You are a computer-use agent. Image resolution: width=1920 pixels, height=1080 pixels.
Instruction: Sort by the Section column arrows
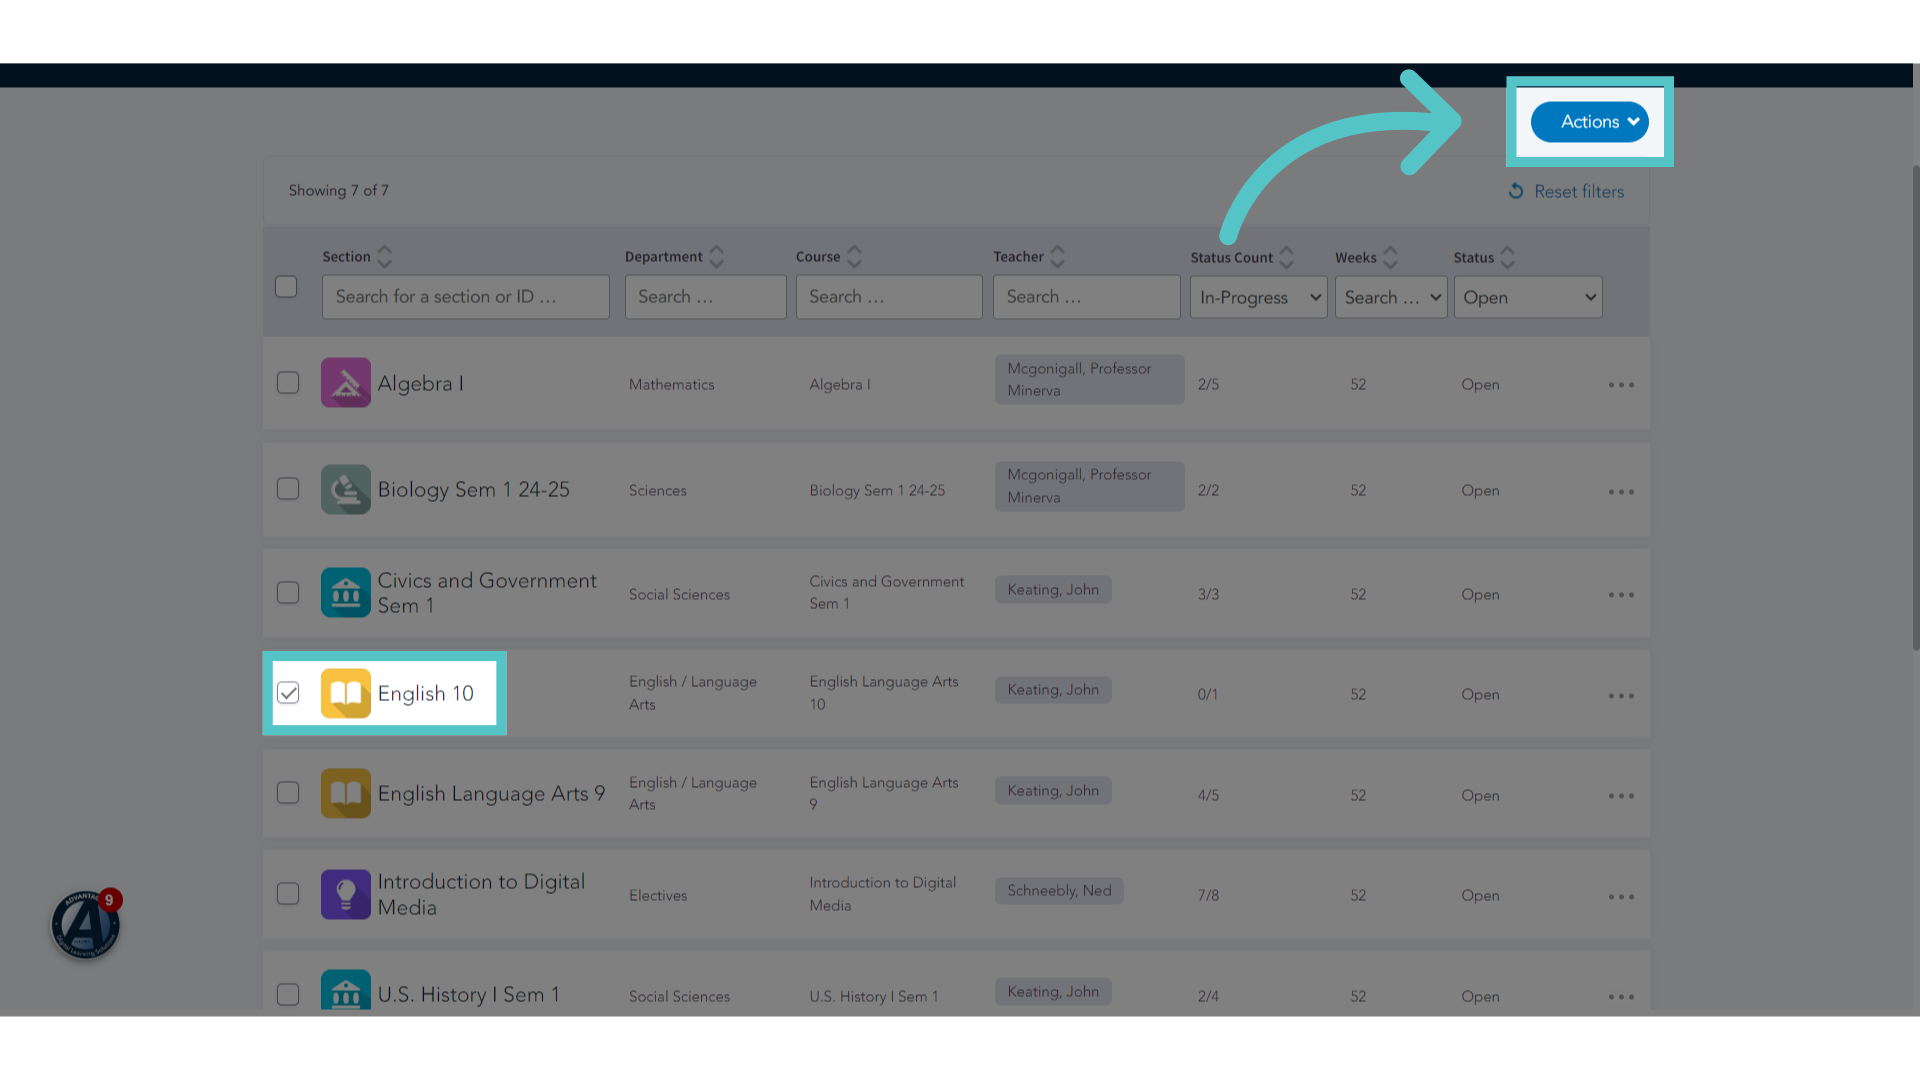[x=385, y=257]
